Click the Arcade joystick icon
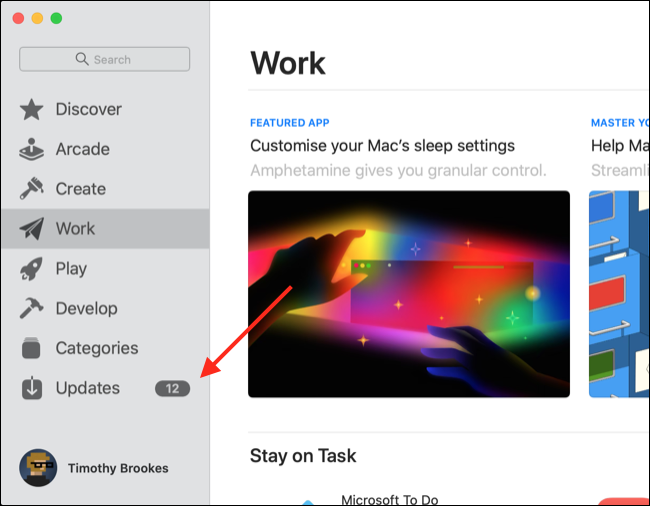The width and height of the screenshot is (650, 506). (x=32, y=149)
